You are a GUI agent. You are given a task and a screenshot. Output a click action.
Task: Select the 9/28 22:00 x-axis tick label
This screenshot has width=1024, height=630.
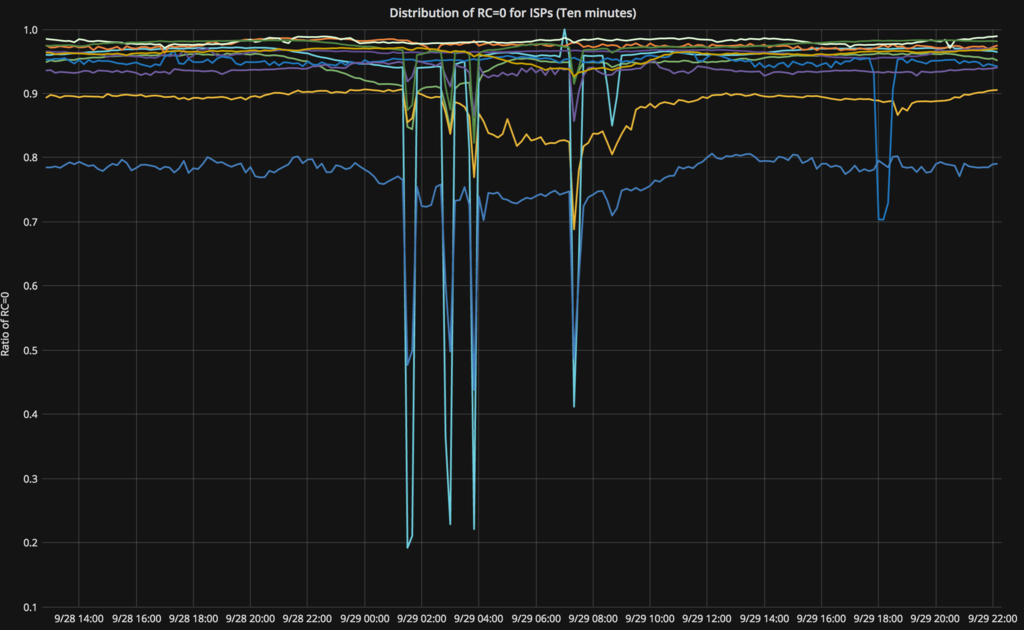click(307, 620)
